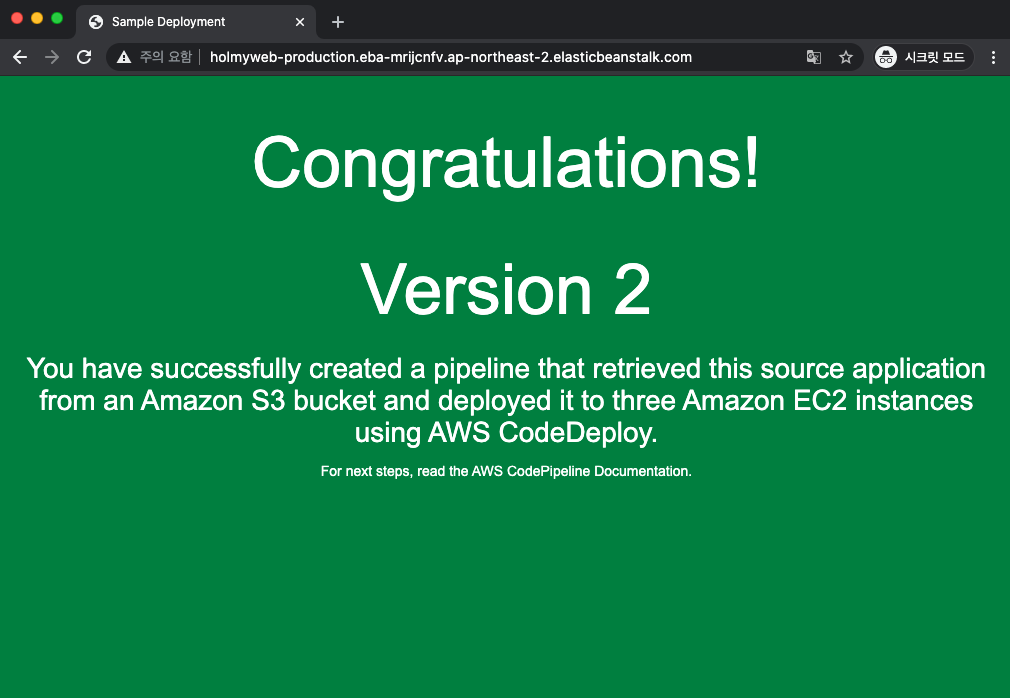Viewport: 1010px width, 698px height.
Task: Reload the Sample Deployment page
Action: click(x=84, y=57)
